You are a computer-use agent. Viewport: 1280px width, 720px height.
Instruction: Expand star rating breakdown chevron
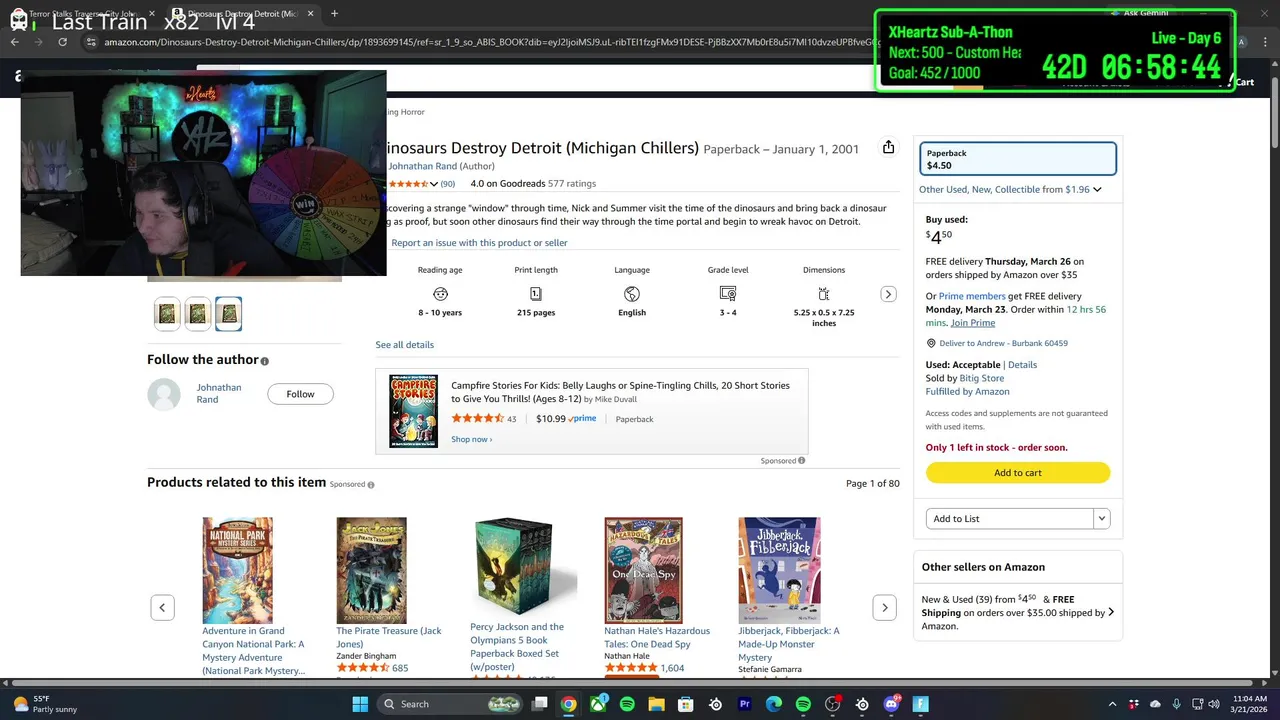(x=433, y=184)
